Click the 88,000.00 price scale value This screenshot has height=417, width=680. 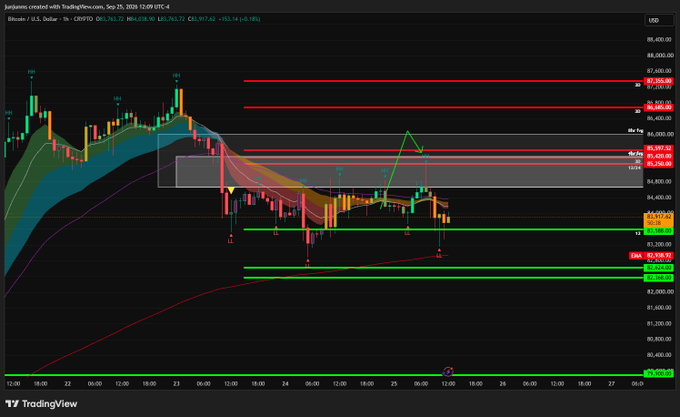[x=660, y=55]
